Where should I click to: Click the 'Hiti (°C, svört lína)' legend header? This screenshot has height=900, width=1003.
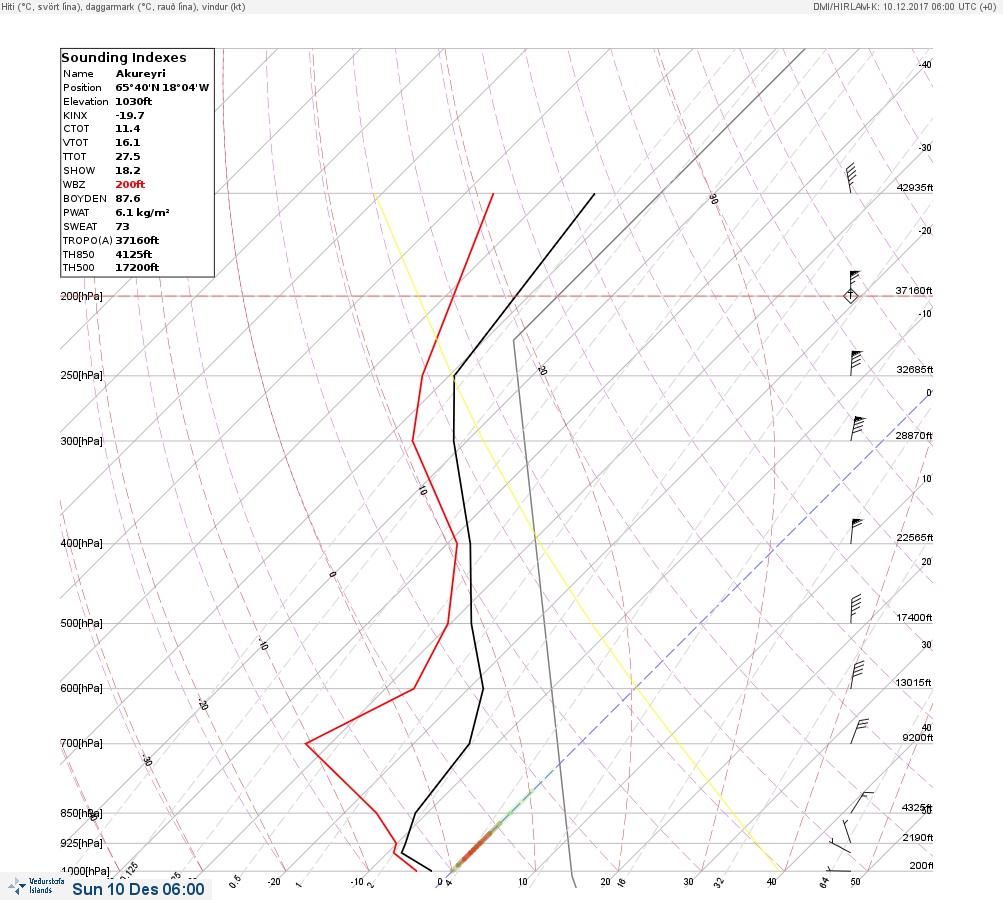[123, 6]
